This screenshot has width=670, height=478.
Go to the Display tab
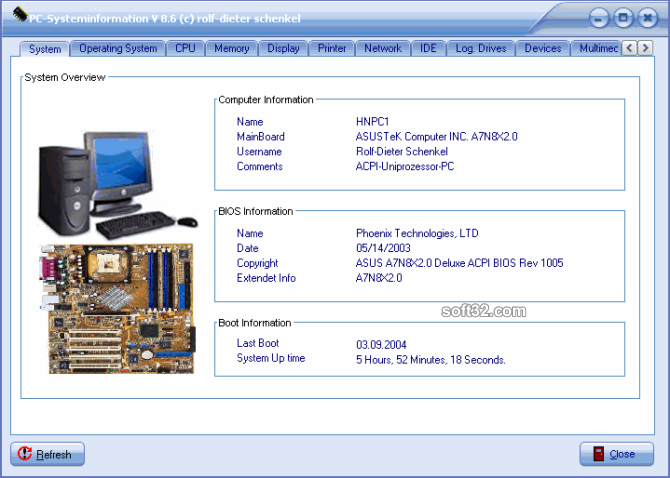point(283,49)
